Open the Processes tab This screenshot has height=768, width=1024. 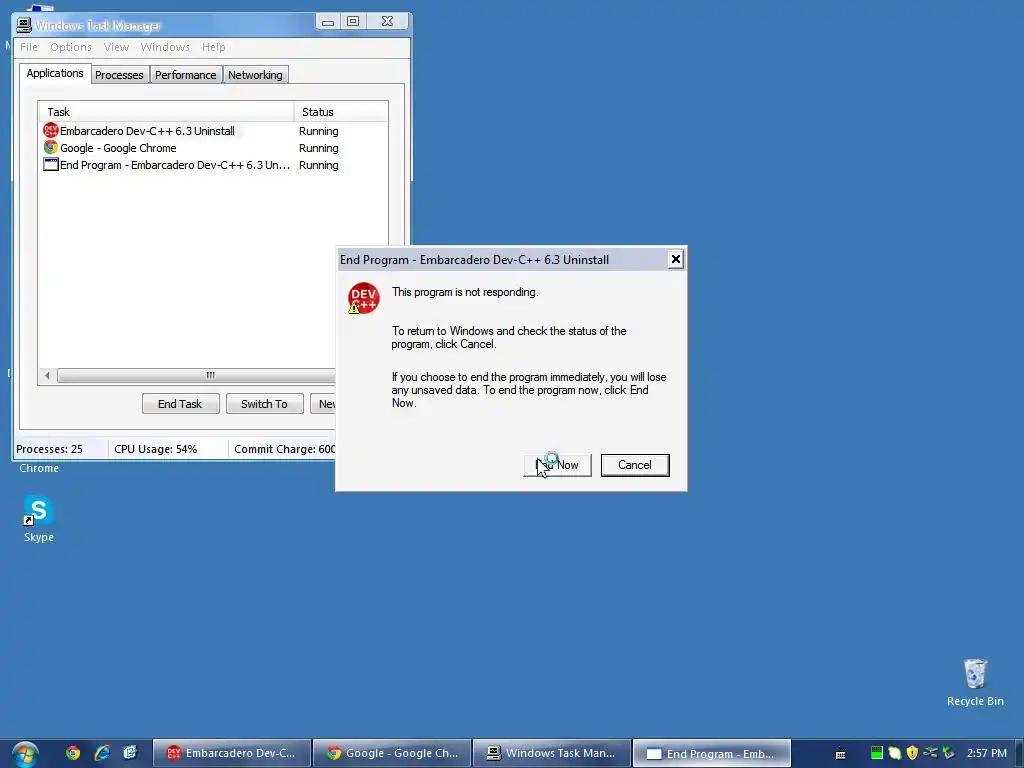click(120, 75)
